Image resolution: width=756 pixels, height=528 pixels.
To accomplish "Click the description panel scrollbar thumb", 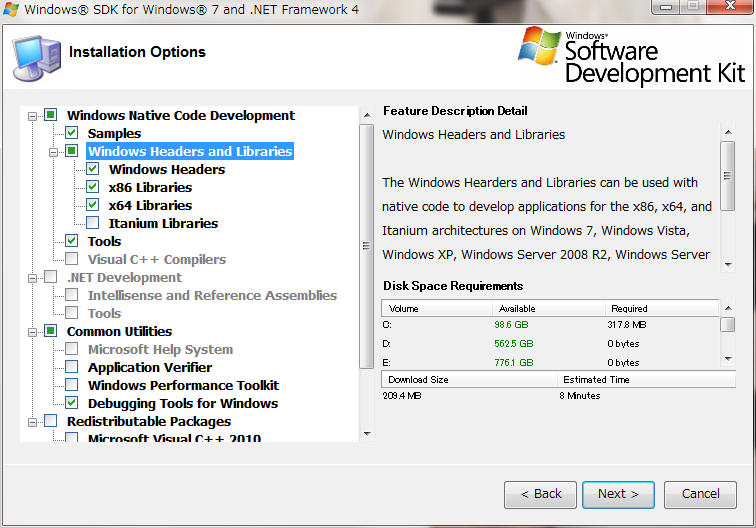I will click(x=728, y=176).
